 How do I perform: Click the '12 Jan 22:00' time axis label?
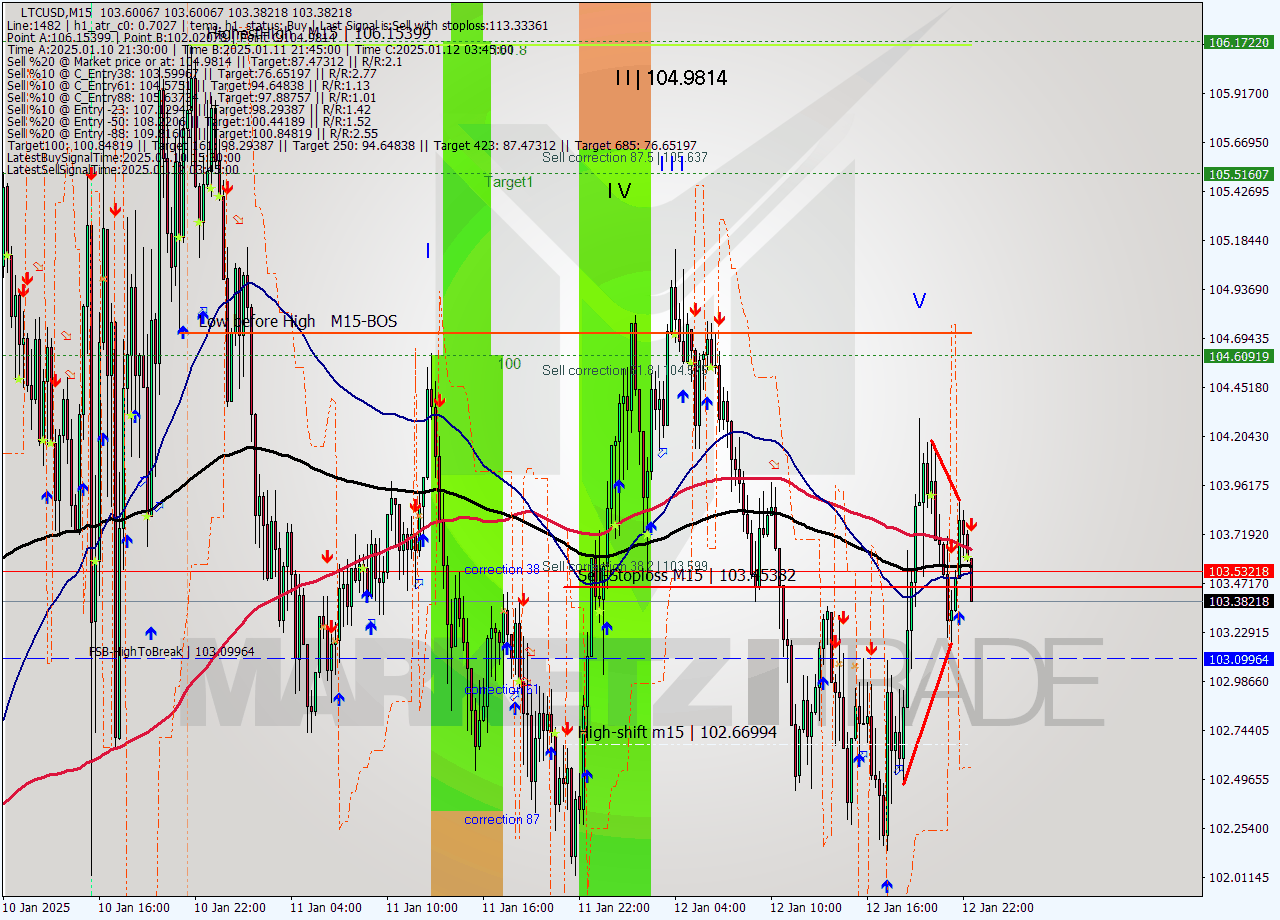pyautogui.click(x=998, y=907)
